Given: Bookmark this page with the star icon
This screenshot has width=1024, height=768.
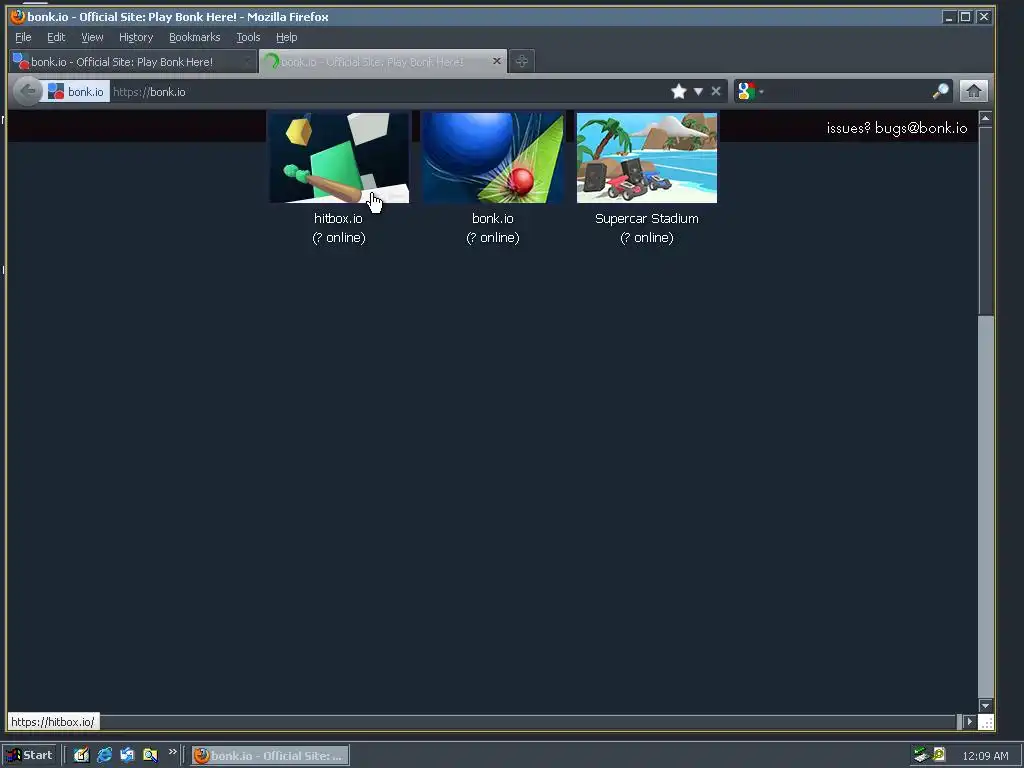Looking at the screenshot, I should (679, 91).
